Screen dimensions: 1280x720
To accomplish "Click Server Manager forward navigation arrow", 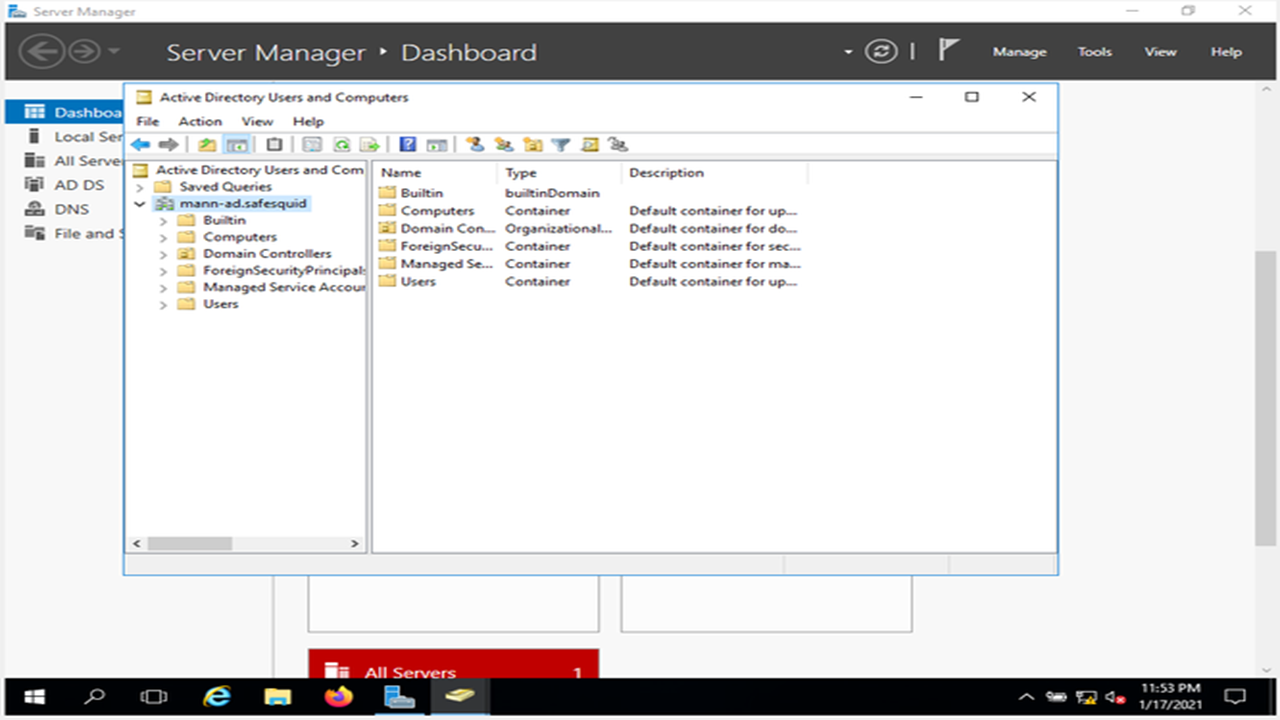I will pyautogui.click(x=84, y=52).
